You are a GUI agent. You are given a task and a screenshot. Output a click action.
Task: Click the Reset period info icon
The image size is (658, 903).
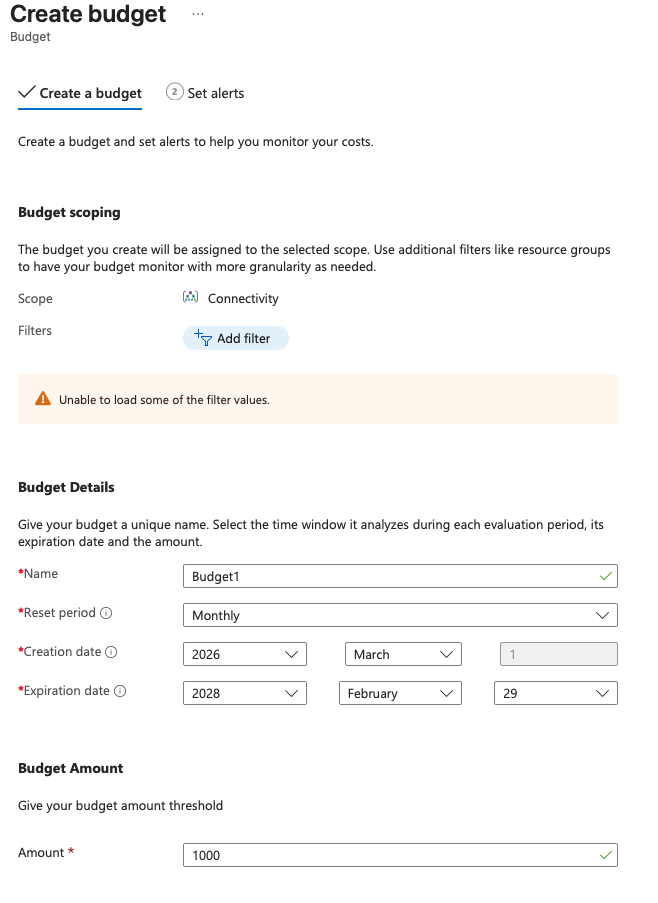(x=106, y=613)
